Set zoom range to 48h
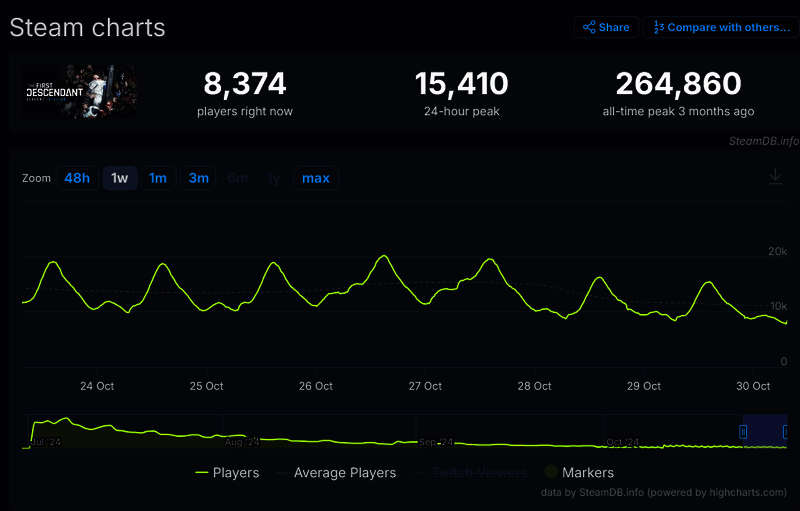This screenshot has width=800, height=511. tap(77, 178)
